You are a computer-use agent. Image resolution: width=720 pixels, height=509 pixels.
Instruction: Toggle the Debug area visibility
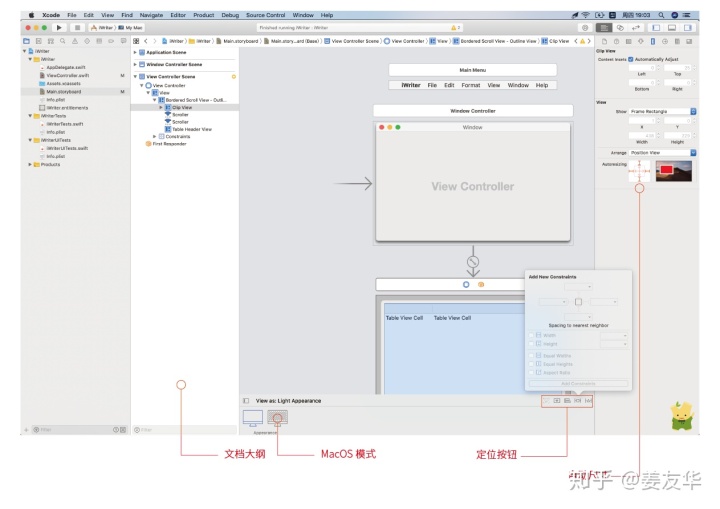pyautogui.click(x=671, y=28)
